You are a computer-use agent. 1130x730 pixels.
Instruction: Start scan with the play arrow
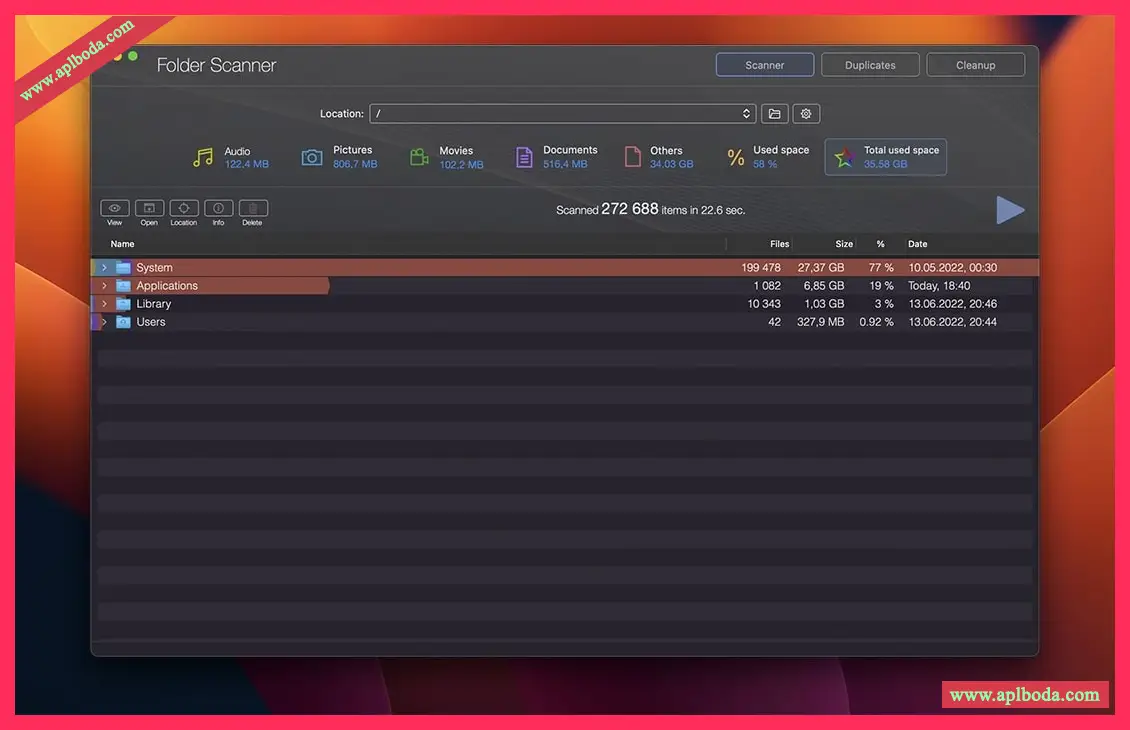click(x=1010, y=210)
